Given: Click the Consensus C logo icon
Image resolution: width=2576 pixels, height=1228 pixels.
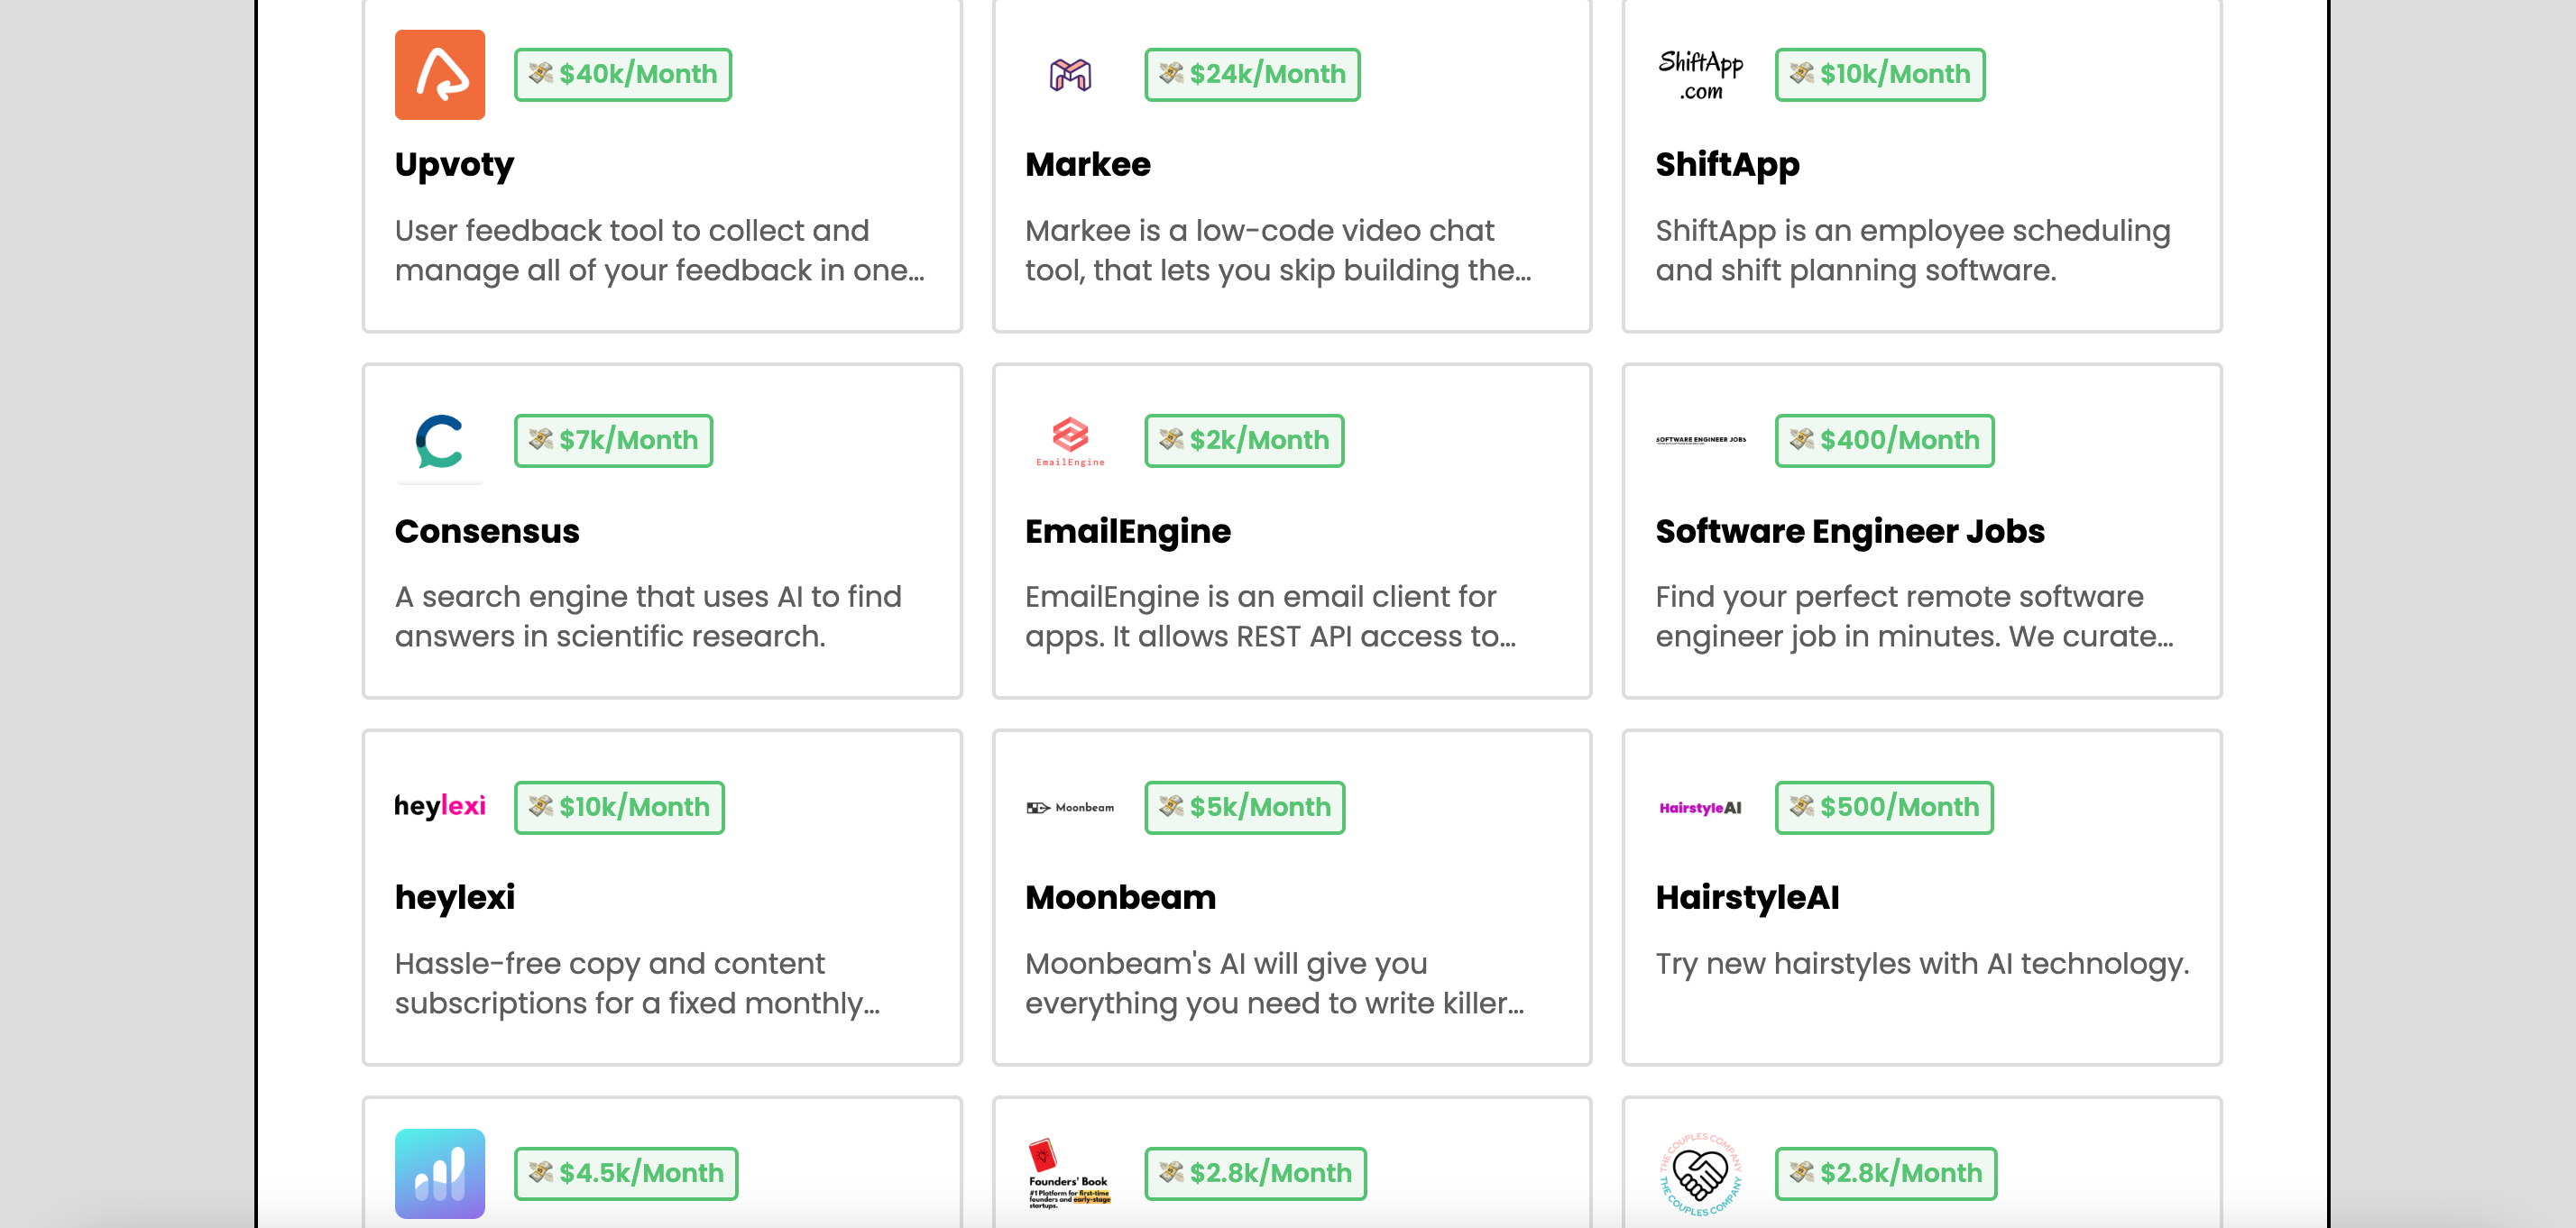Looking at the screenshot, I should coord(439,441).
